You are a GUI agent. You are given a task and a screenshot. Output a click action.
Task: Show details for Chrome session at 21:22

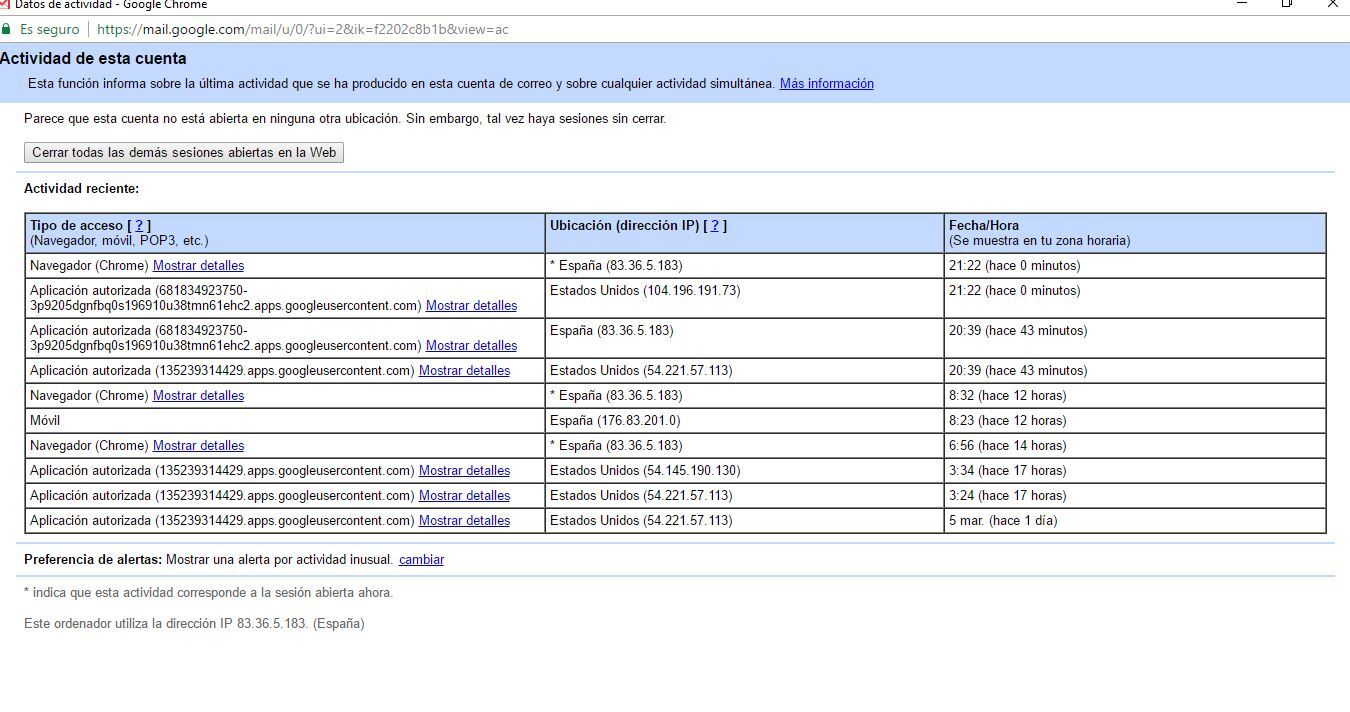point(198,266)
